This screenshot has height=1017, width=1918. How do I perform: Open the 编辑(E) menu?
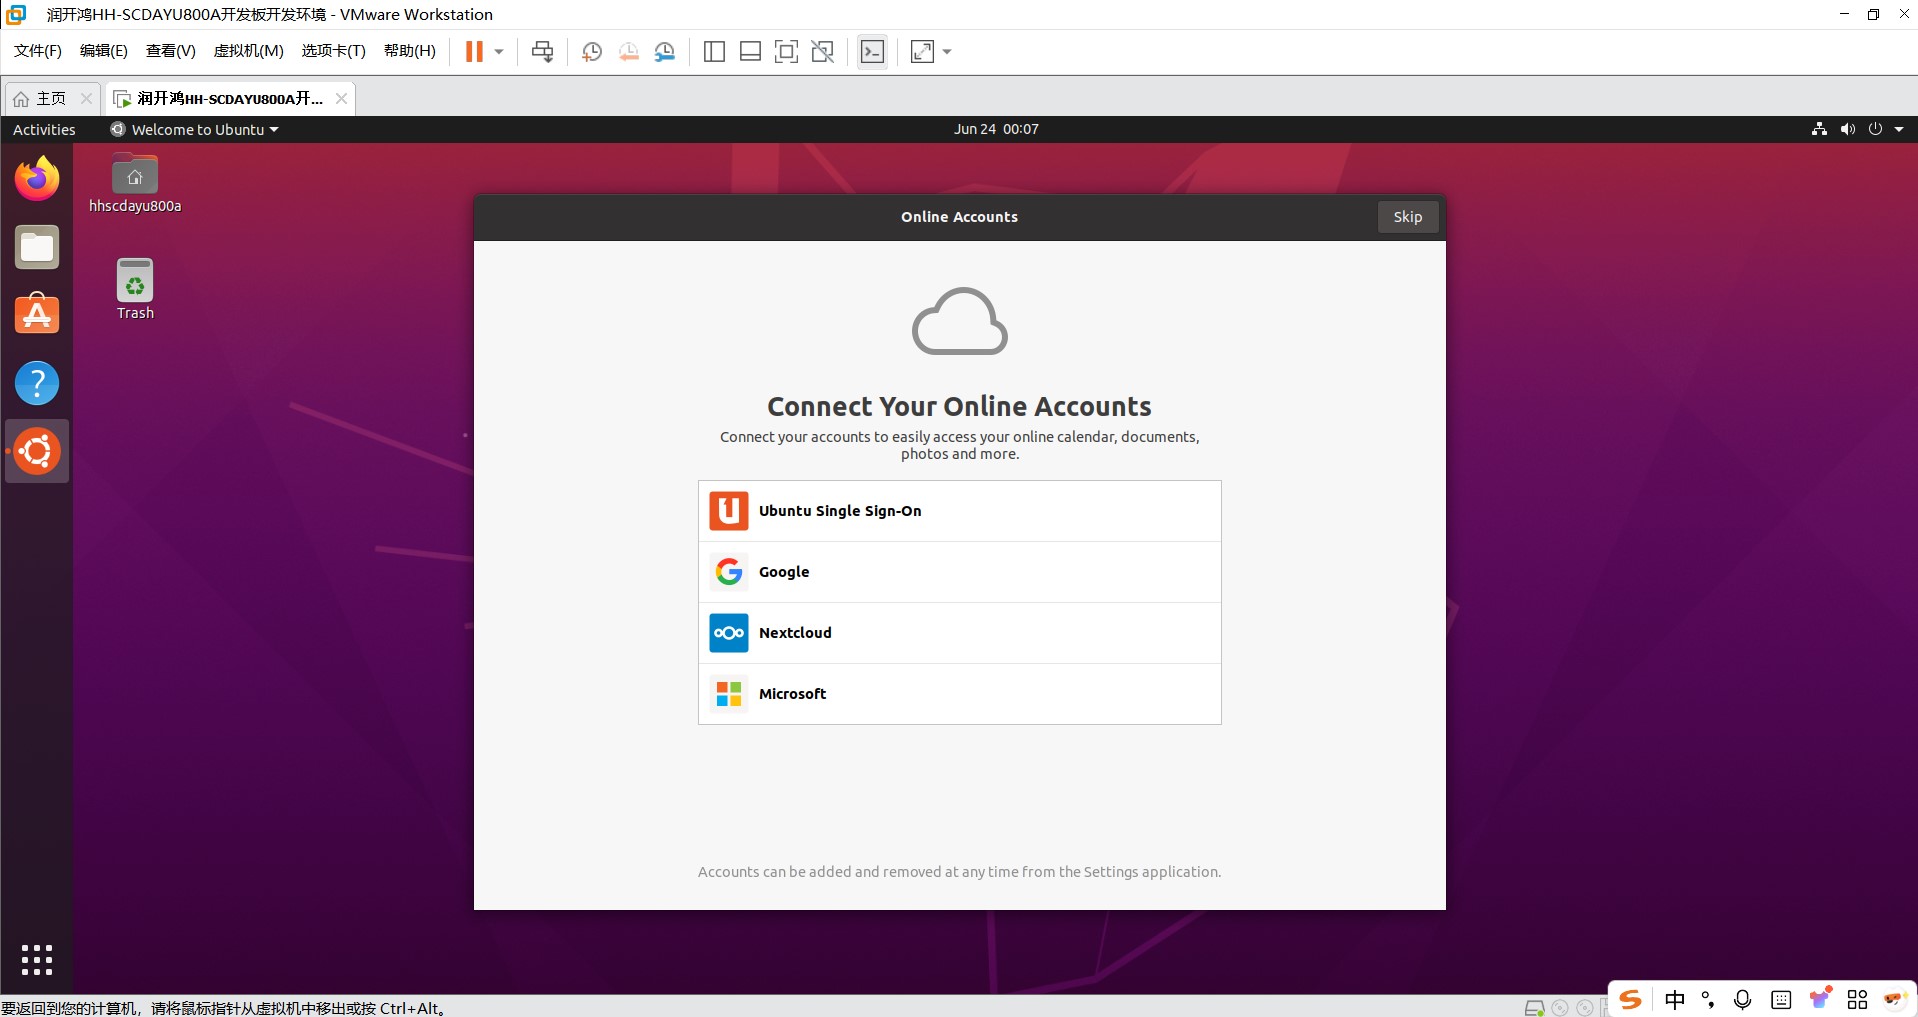click(104, 51)
